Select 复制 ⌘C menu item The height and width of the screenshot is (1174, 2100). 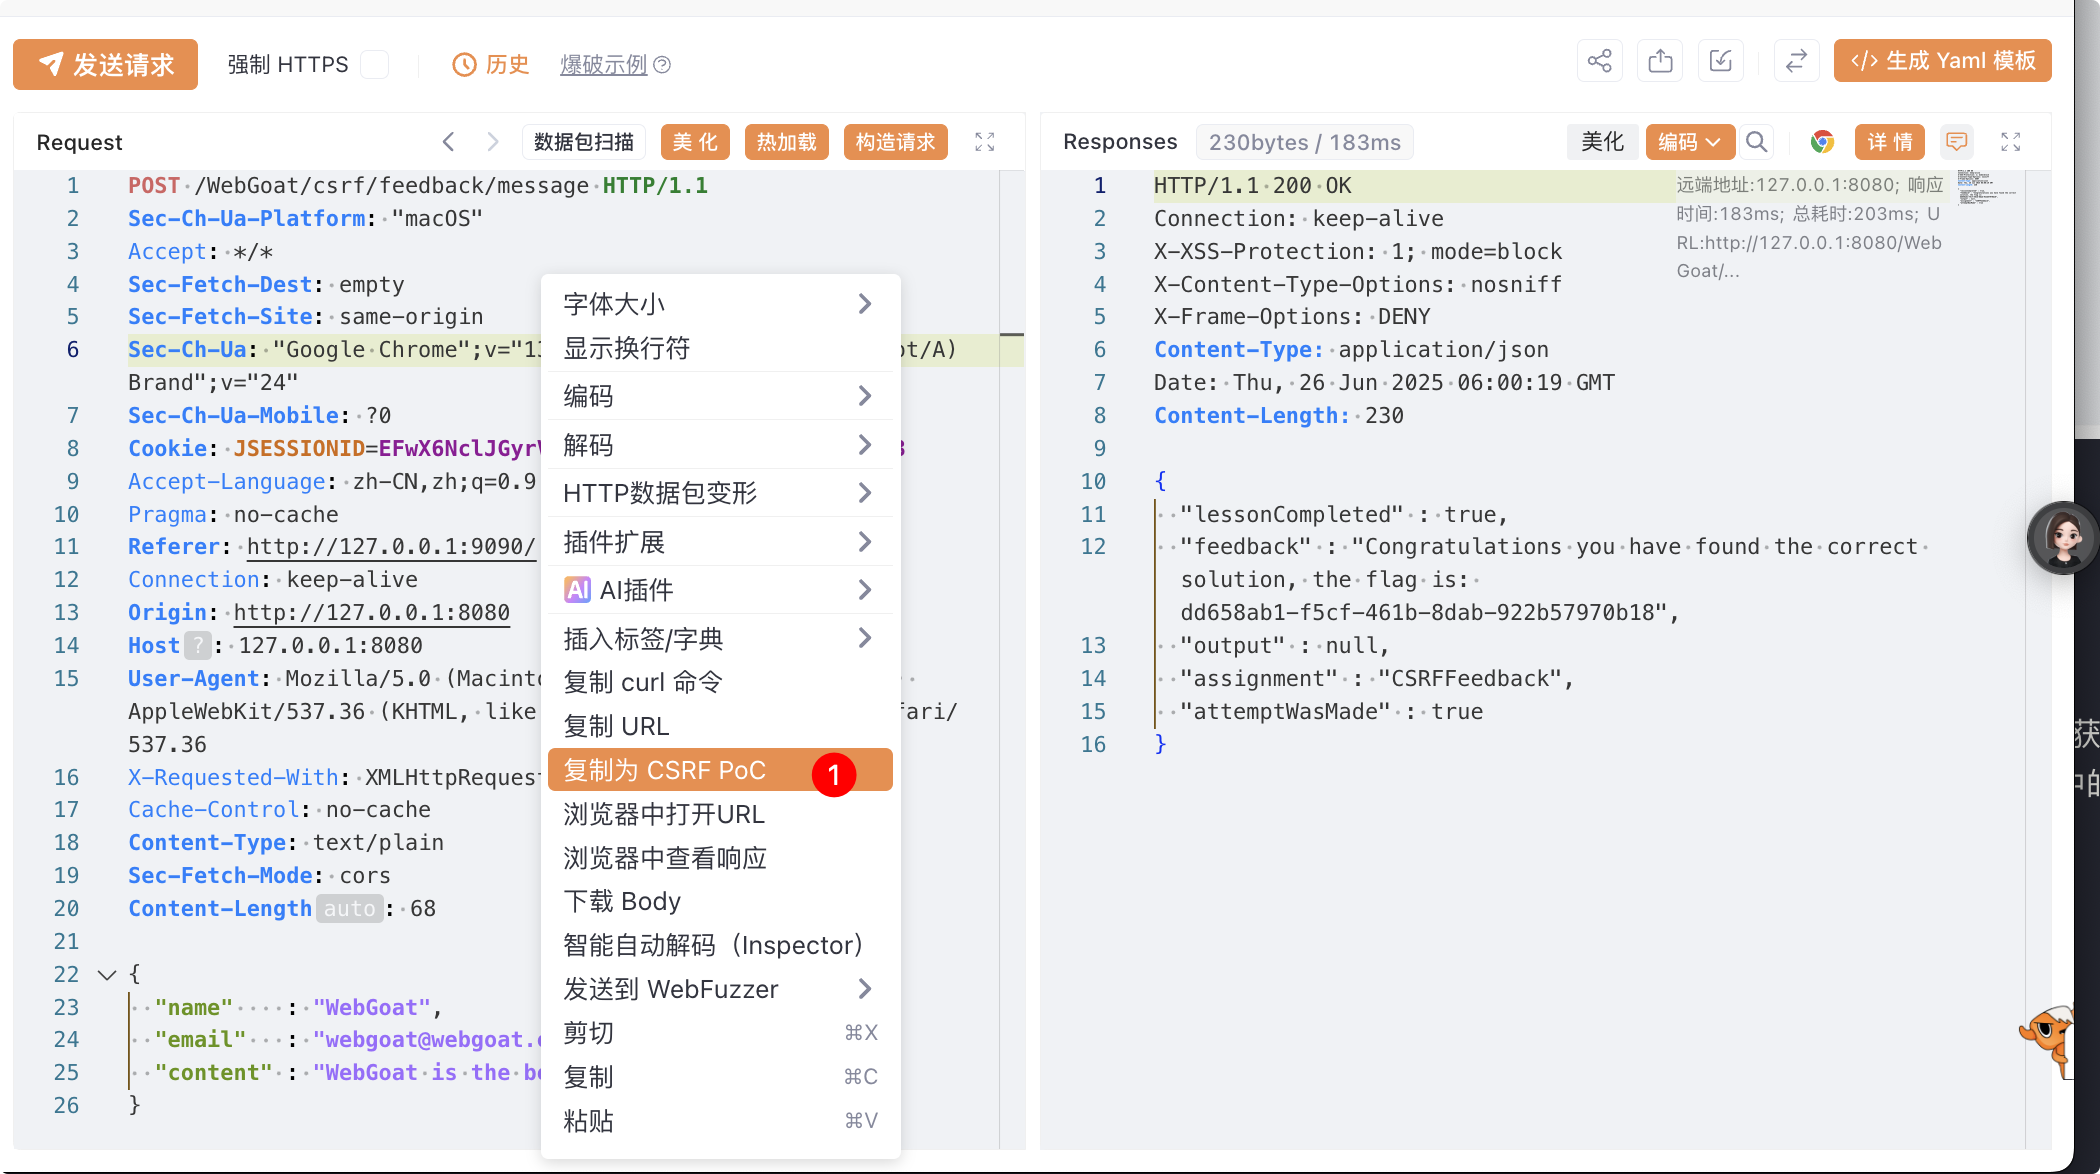pos(720,1077)
